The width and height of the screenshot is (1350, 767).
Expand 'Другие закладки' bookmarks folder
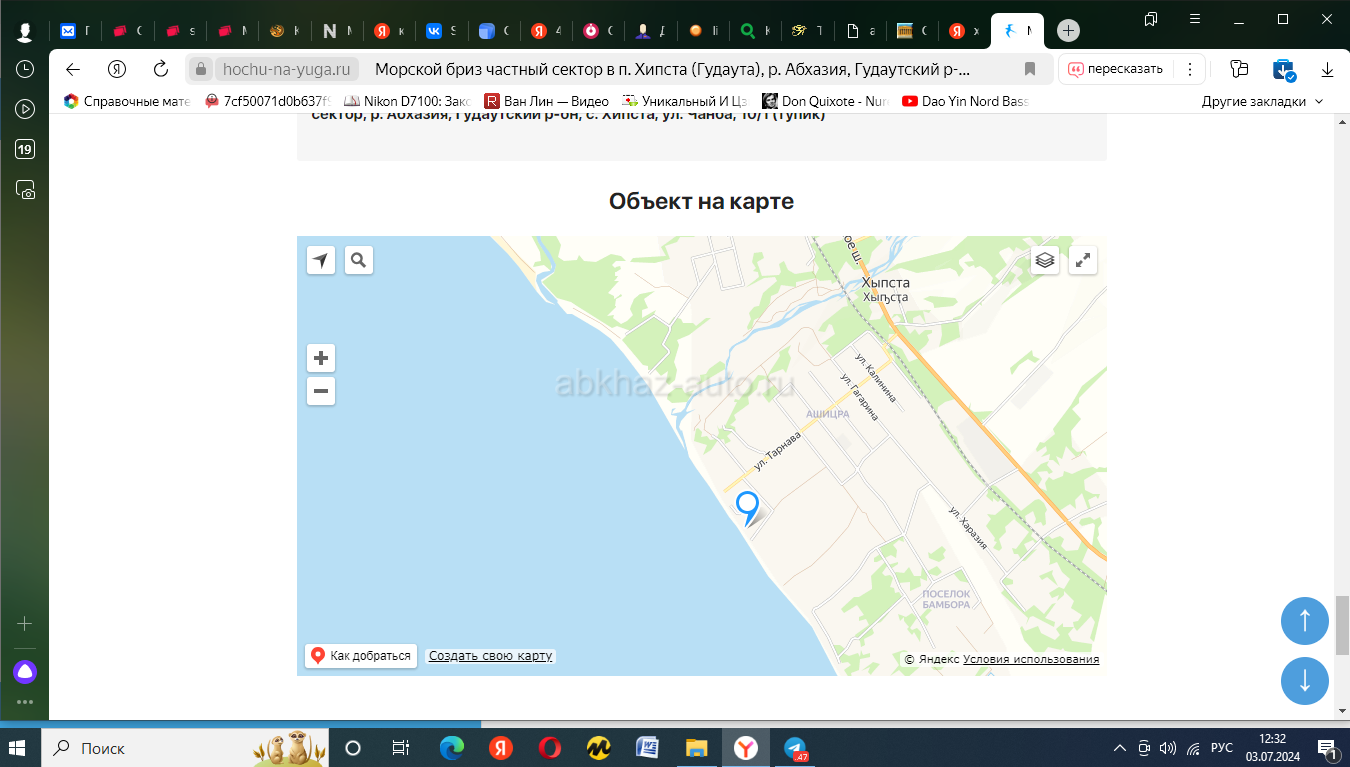(x=1262, y=101)
